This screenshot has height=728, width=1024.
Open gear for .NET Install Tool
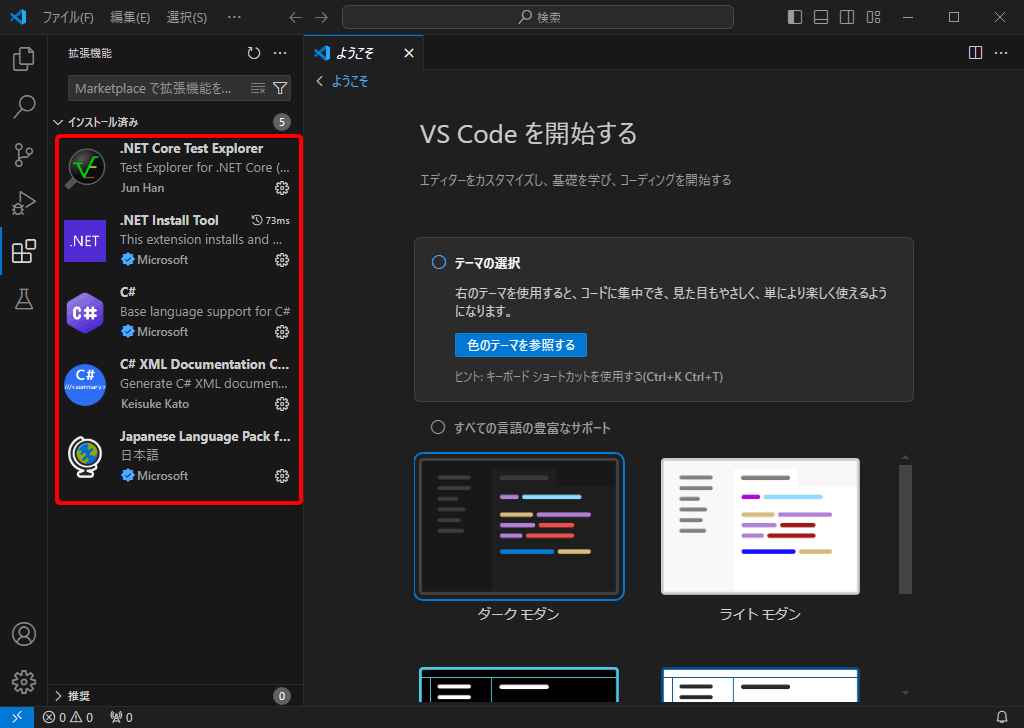click(281, 260)
